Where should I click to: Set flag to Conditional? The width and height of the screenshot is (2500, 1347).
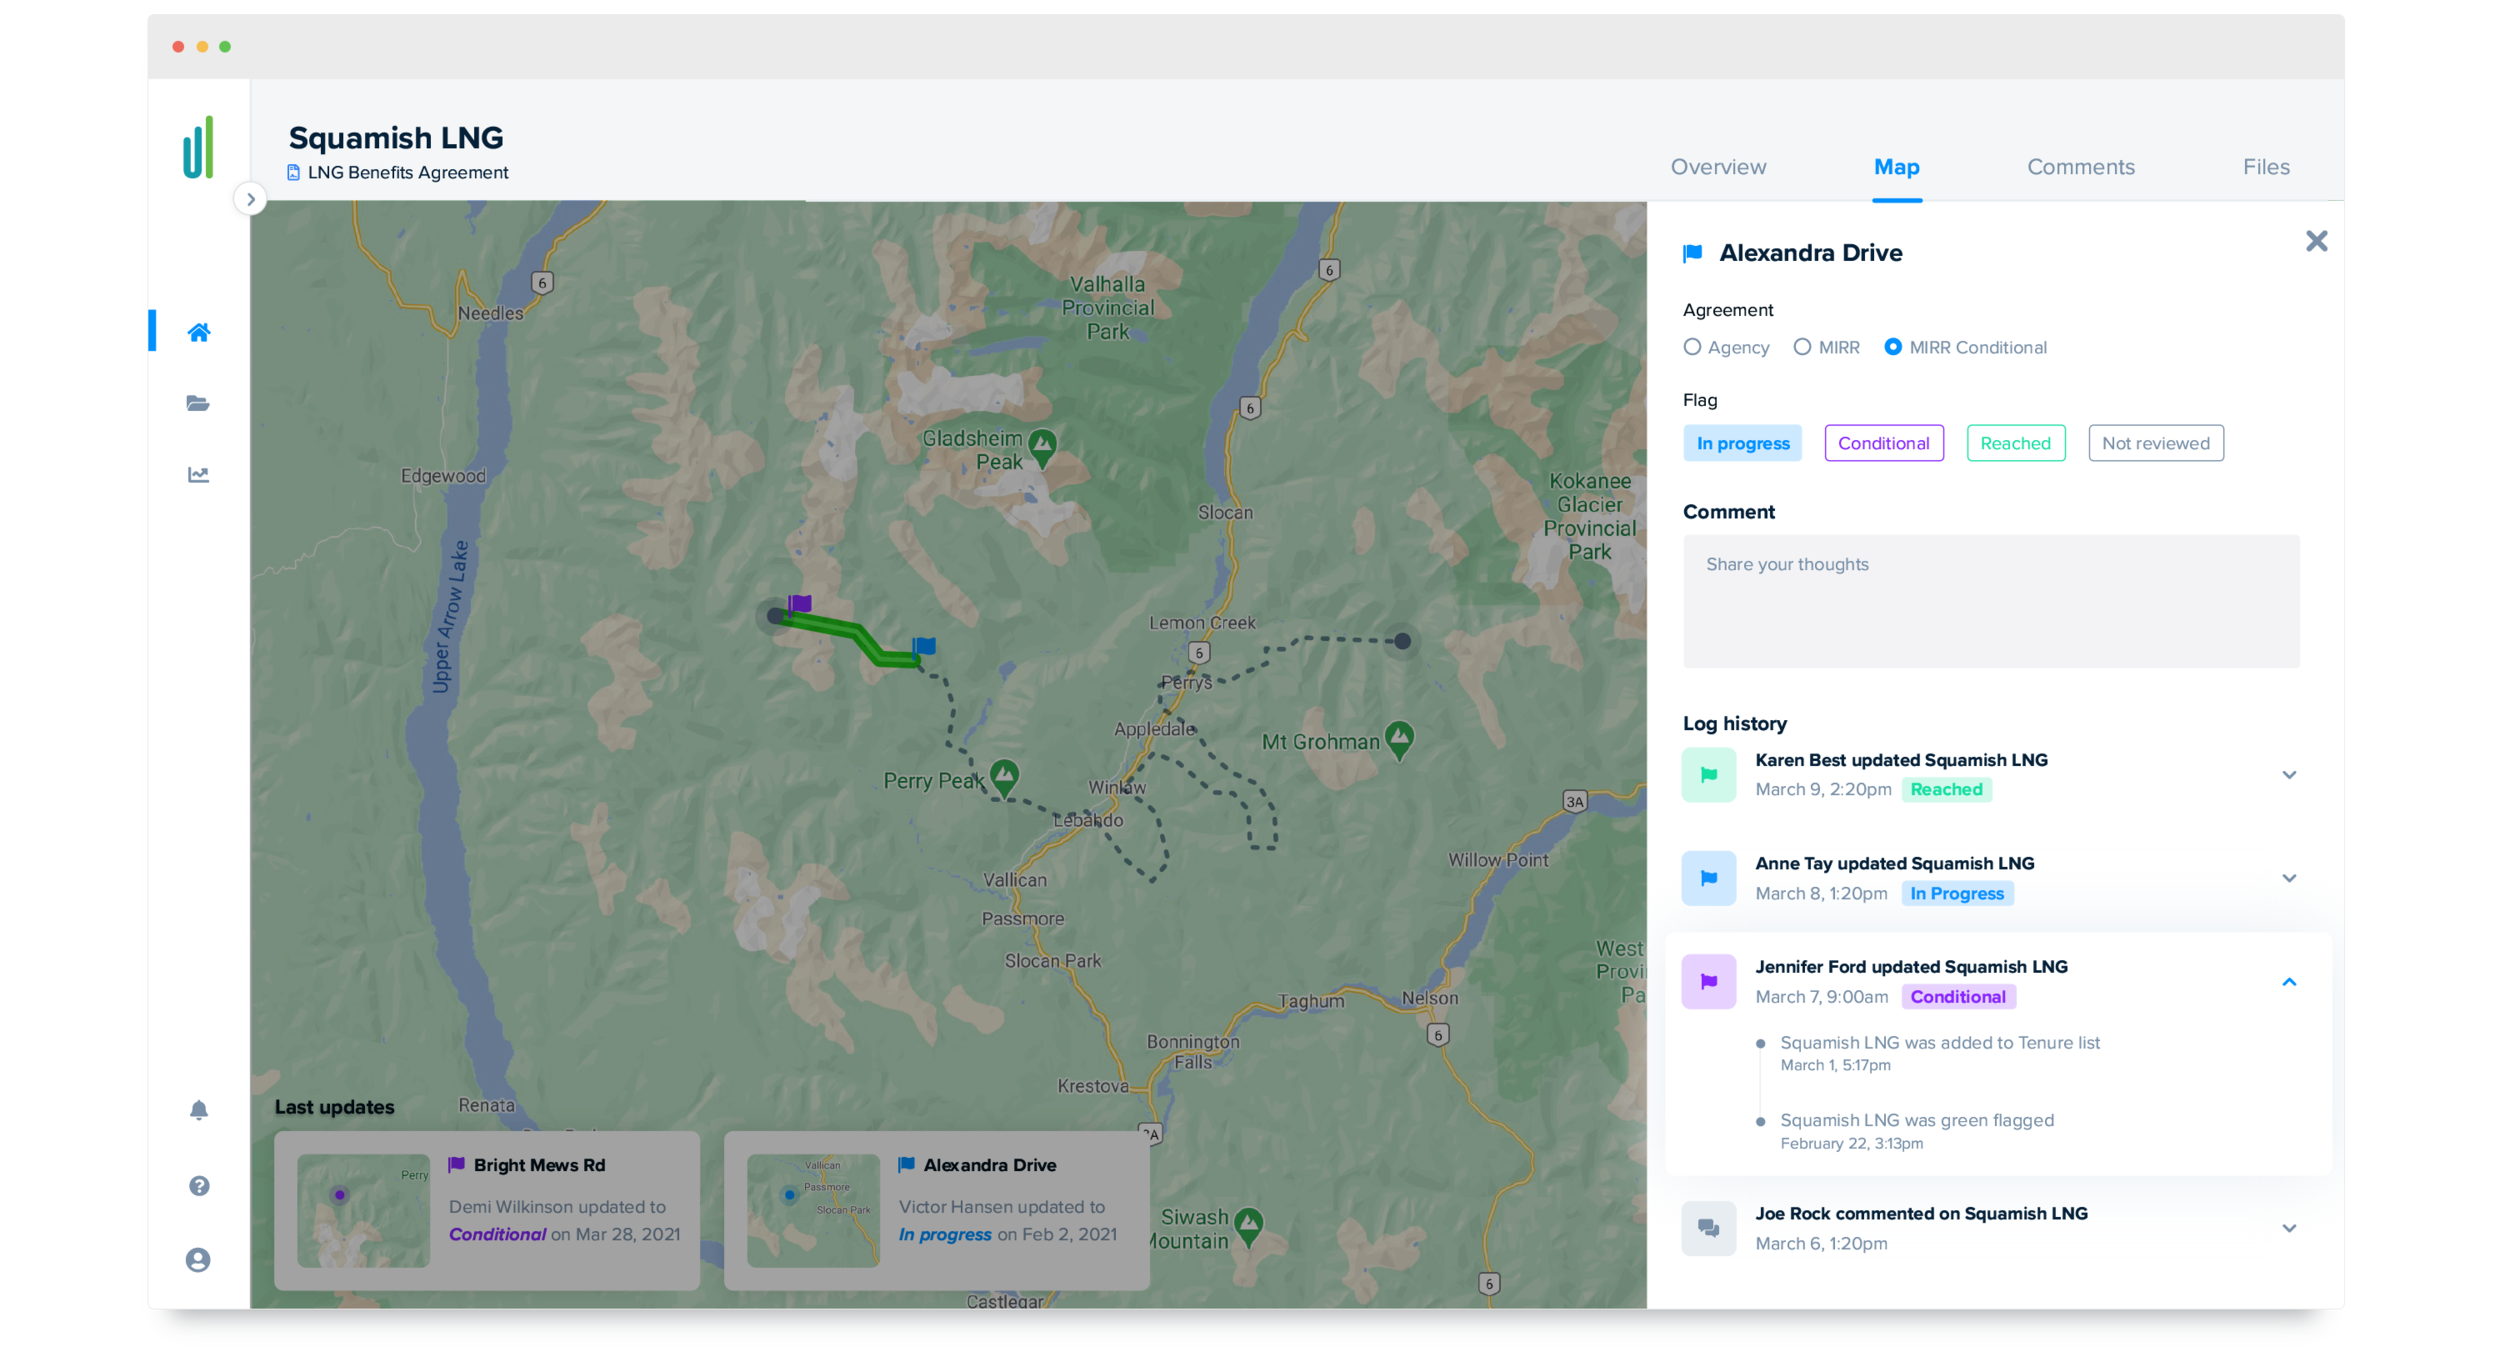click(x=1883, y=443)
